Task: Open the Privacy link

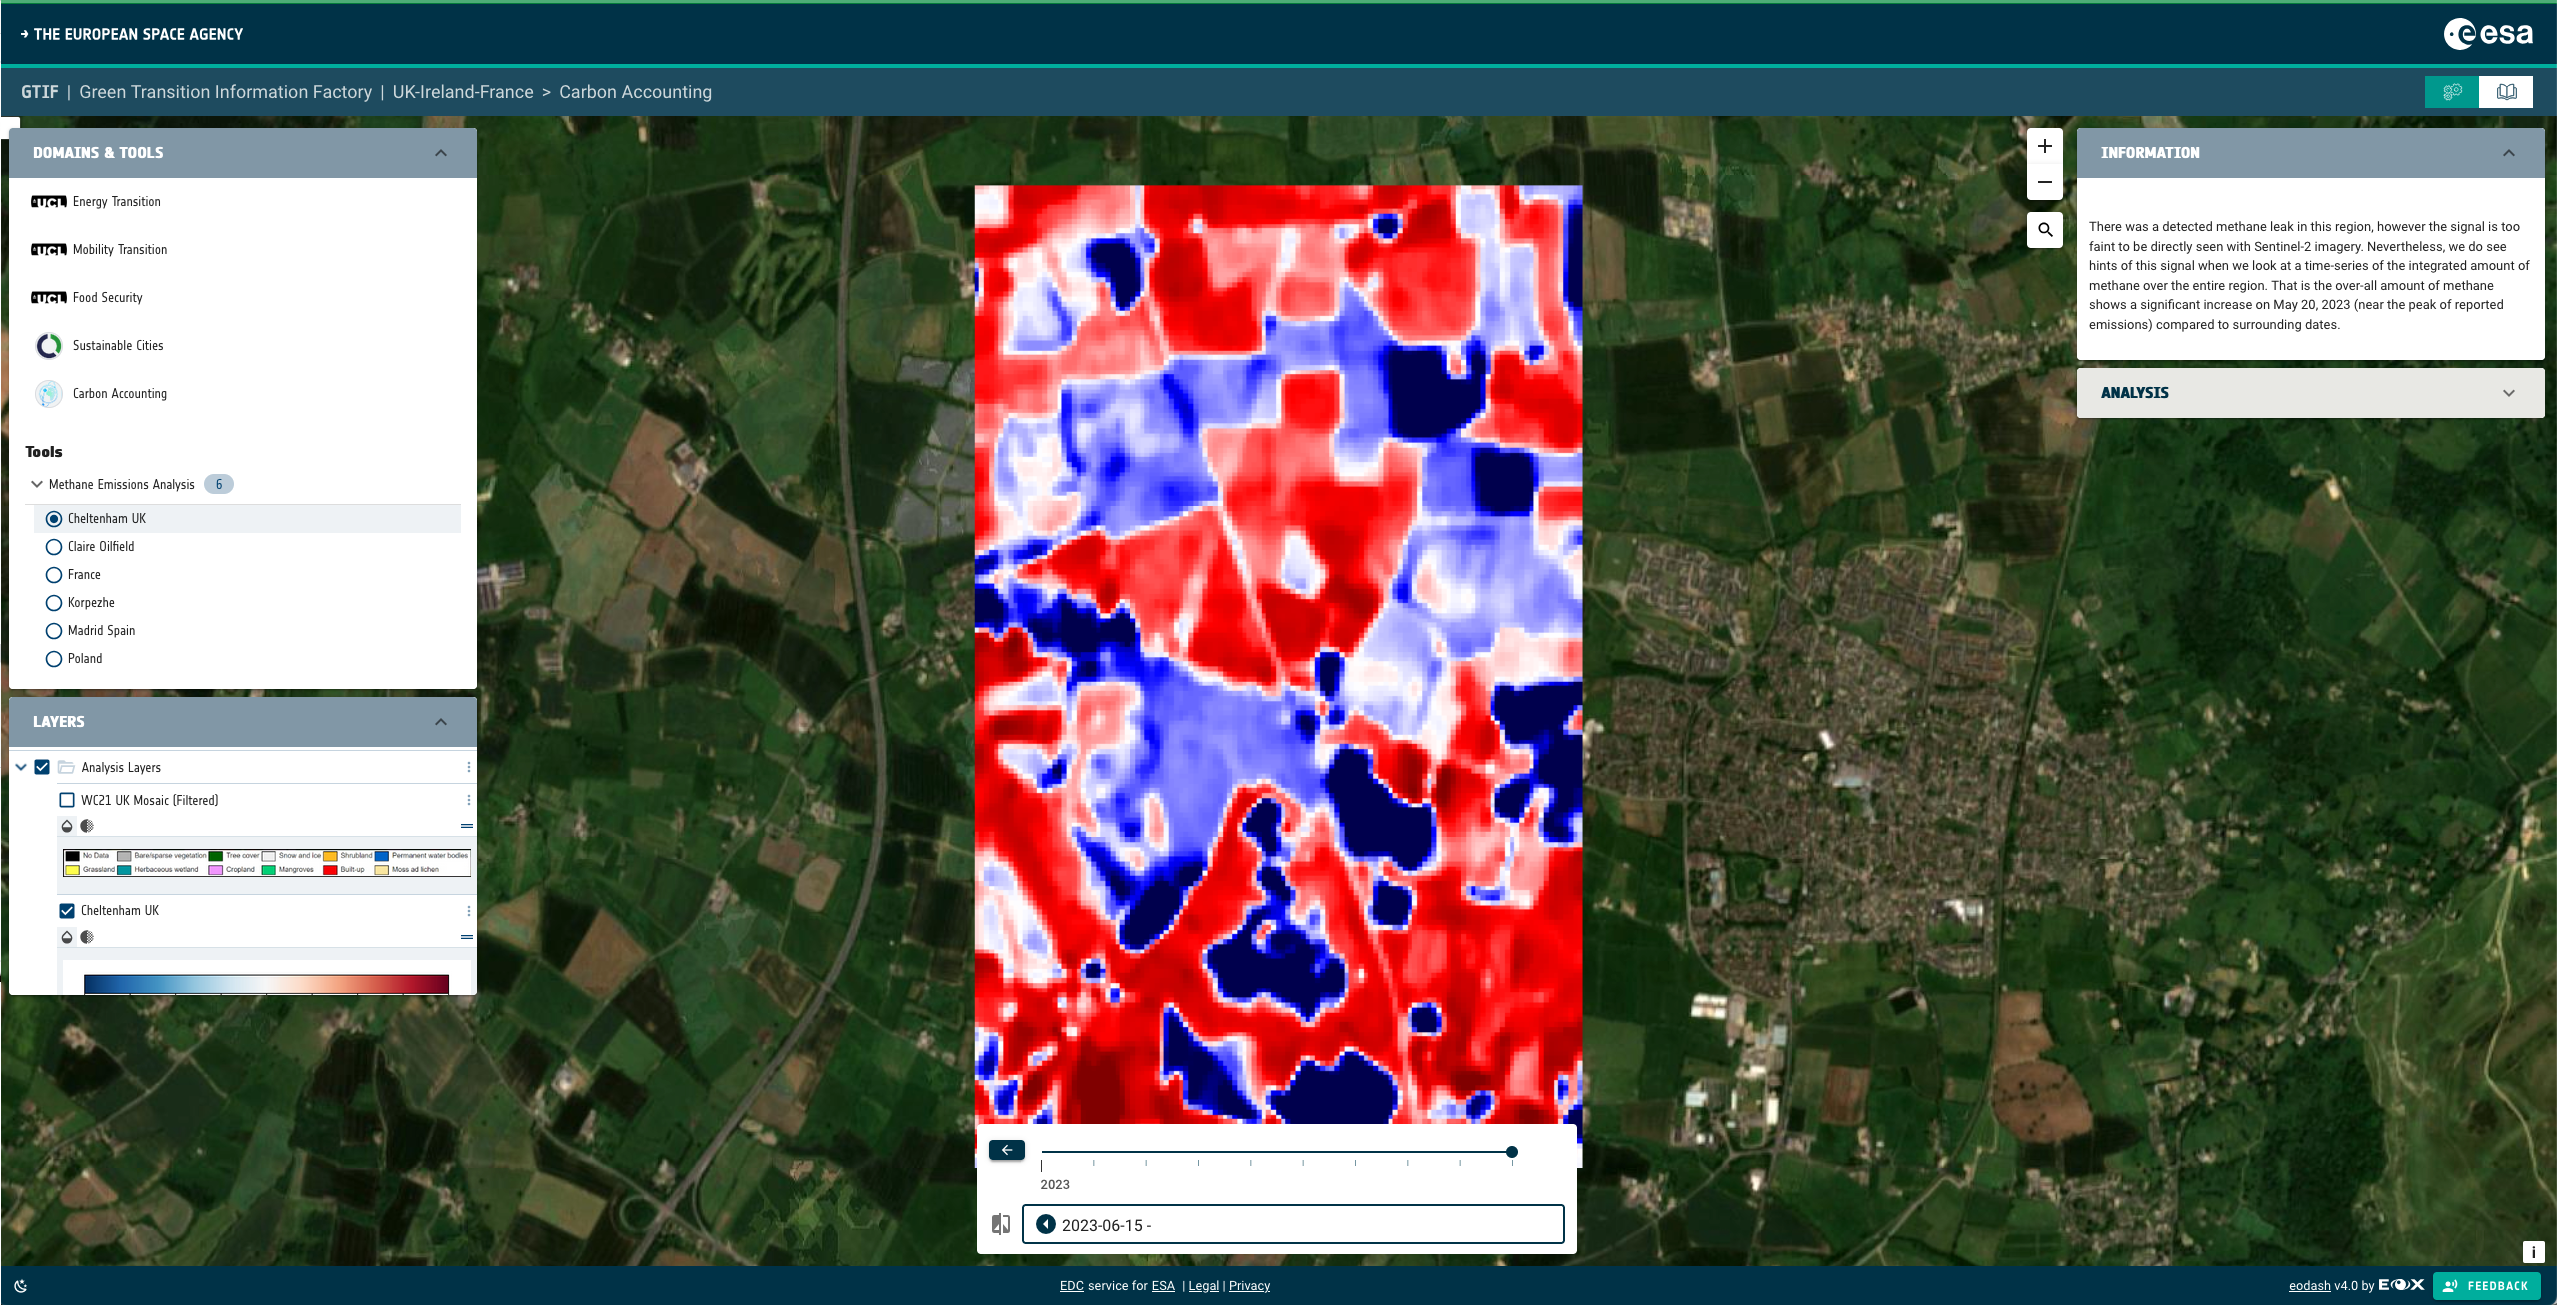Action: tap(1249, 1286)
